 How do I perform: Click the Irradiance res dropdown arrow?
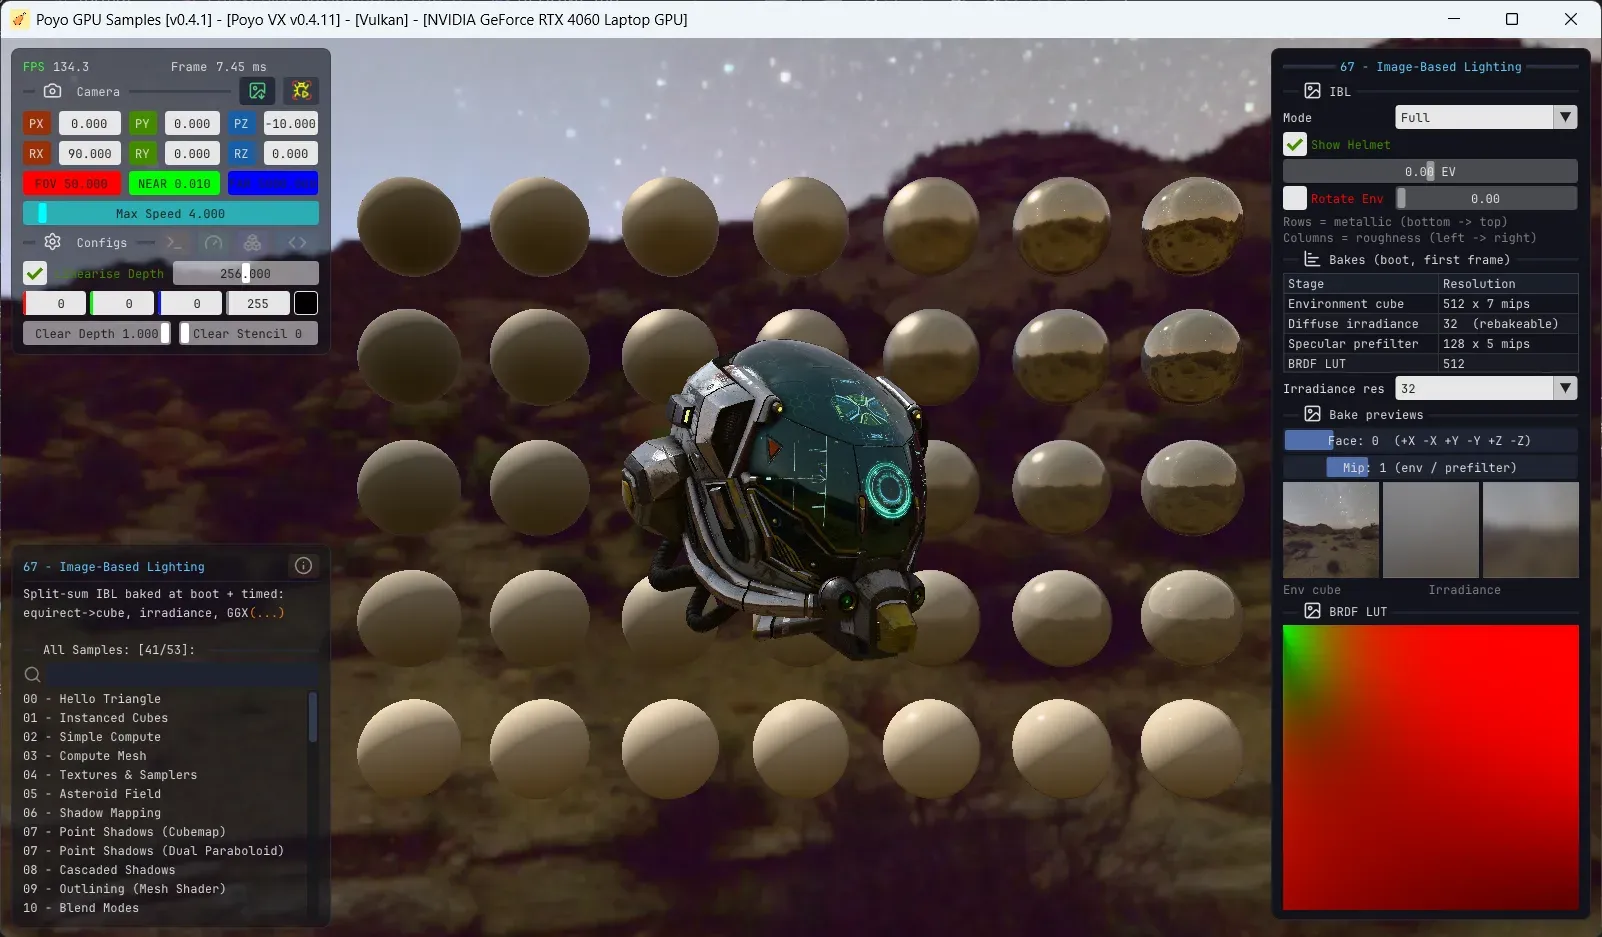[x=1565, y=388]
